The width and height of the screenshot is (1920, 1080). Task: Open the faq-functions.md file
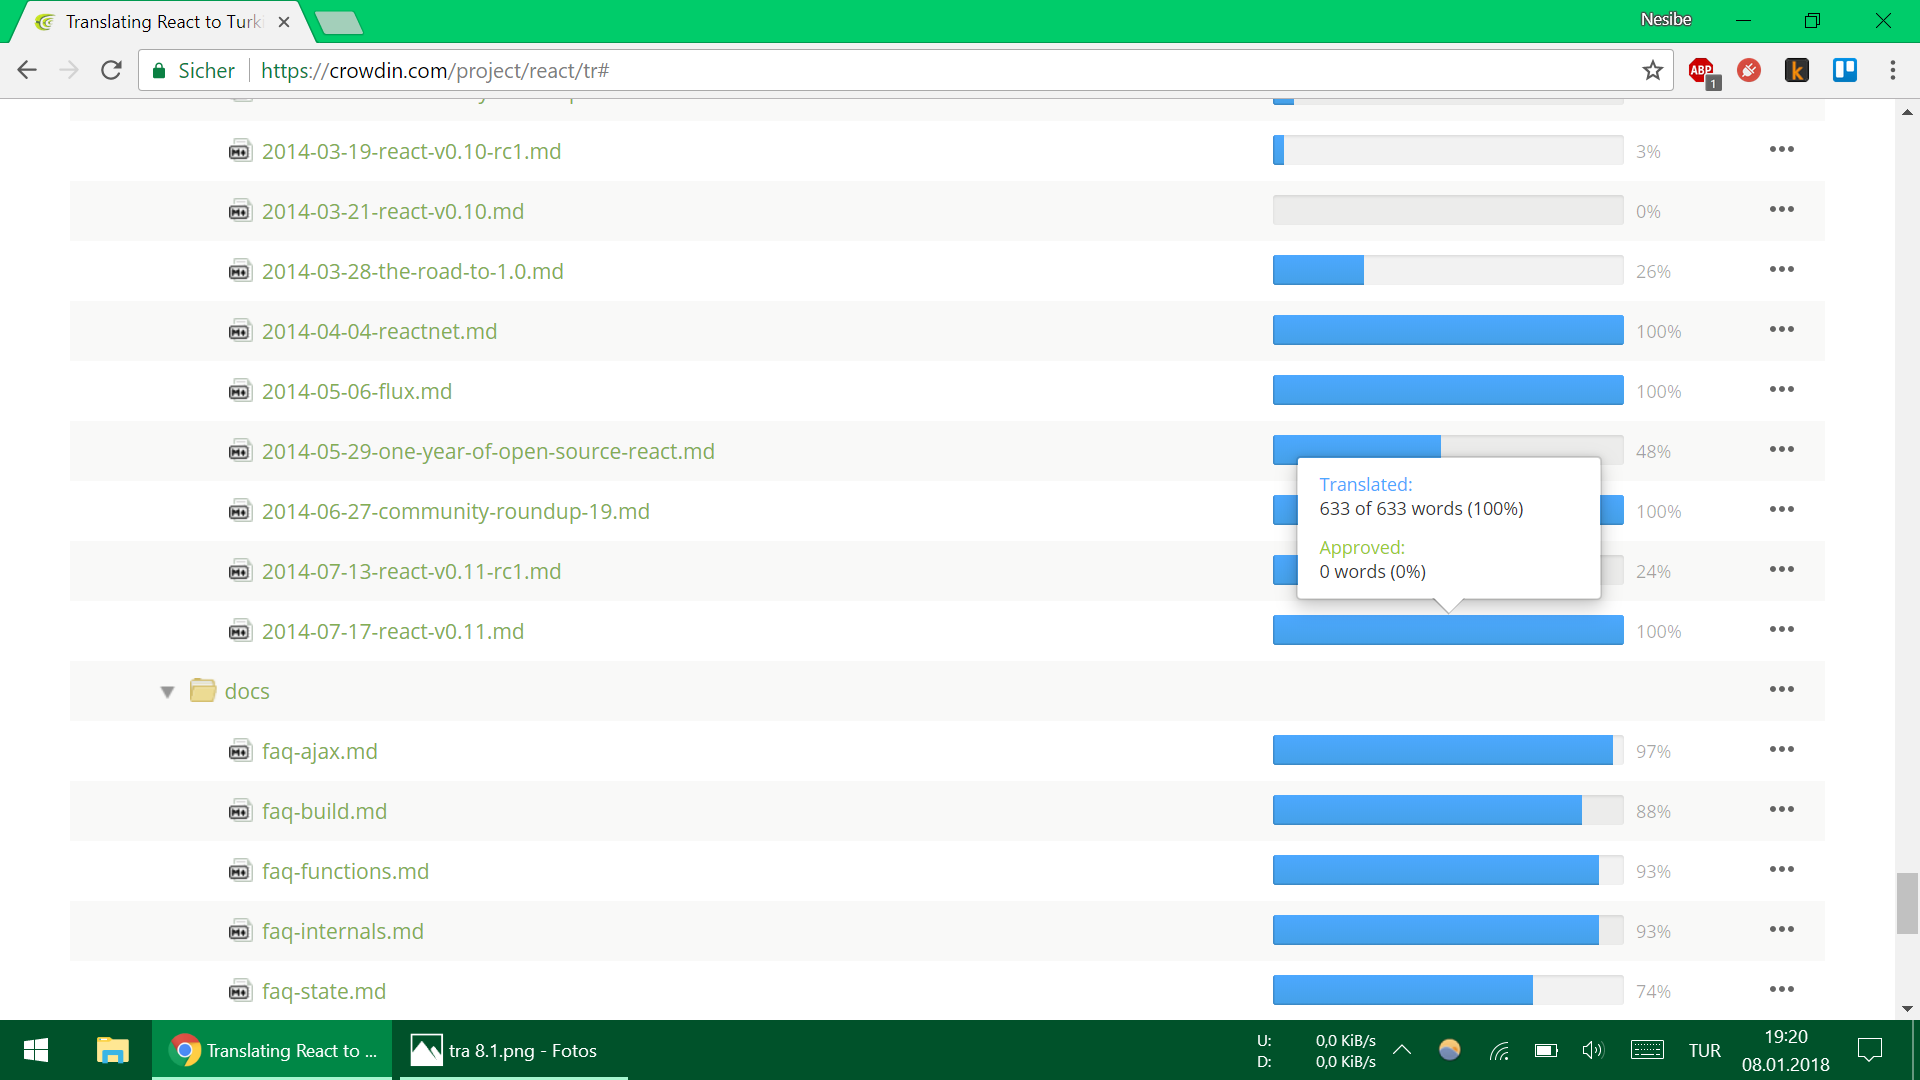(345, 871)
